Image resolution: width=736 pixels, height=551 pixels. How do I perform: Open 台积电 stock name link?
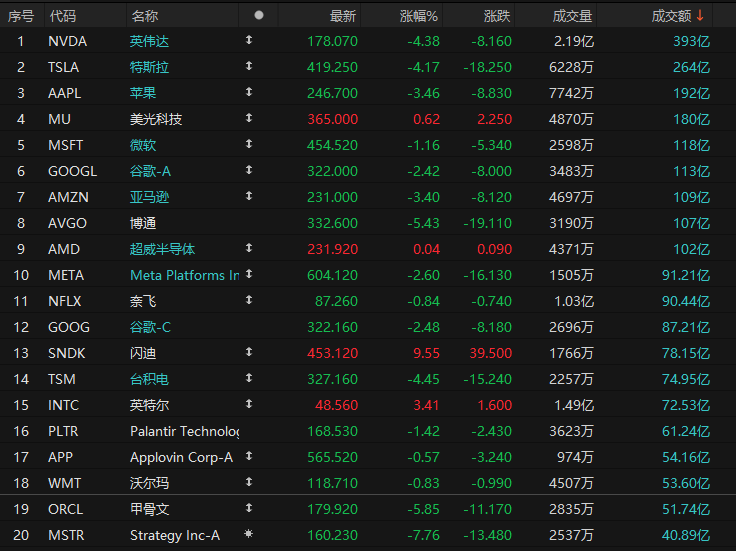point(149,379)
